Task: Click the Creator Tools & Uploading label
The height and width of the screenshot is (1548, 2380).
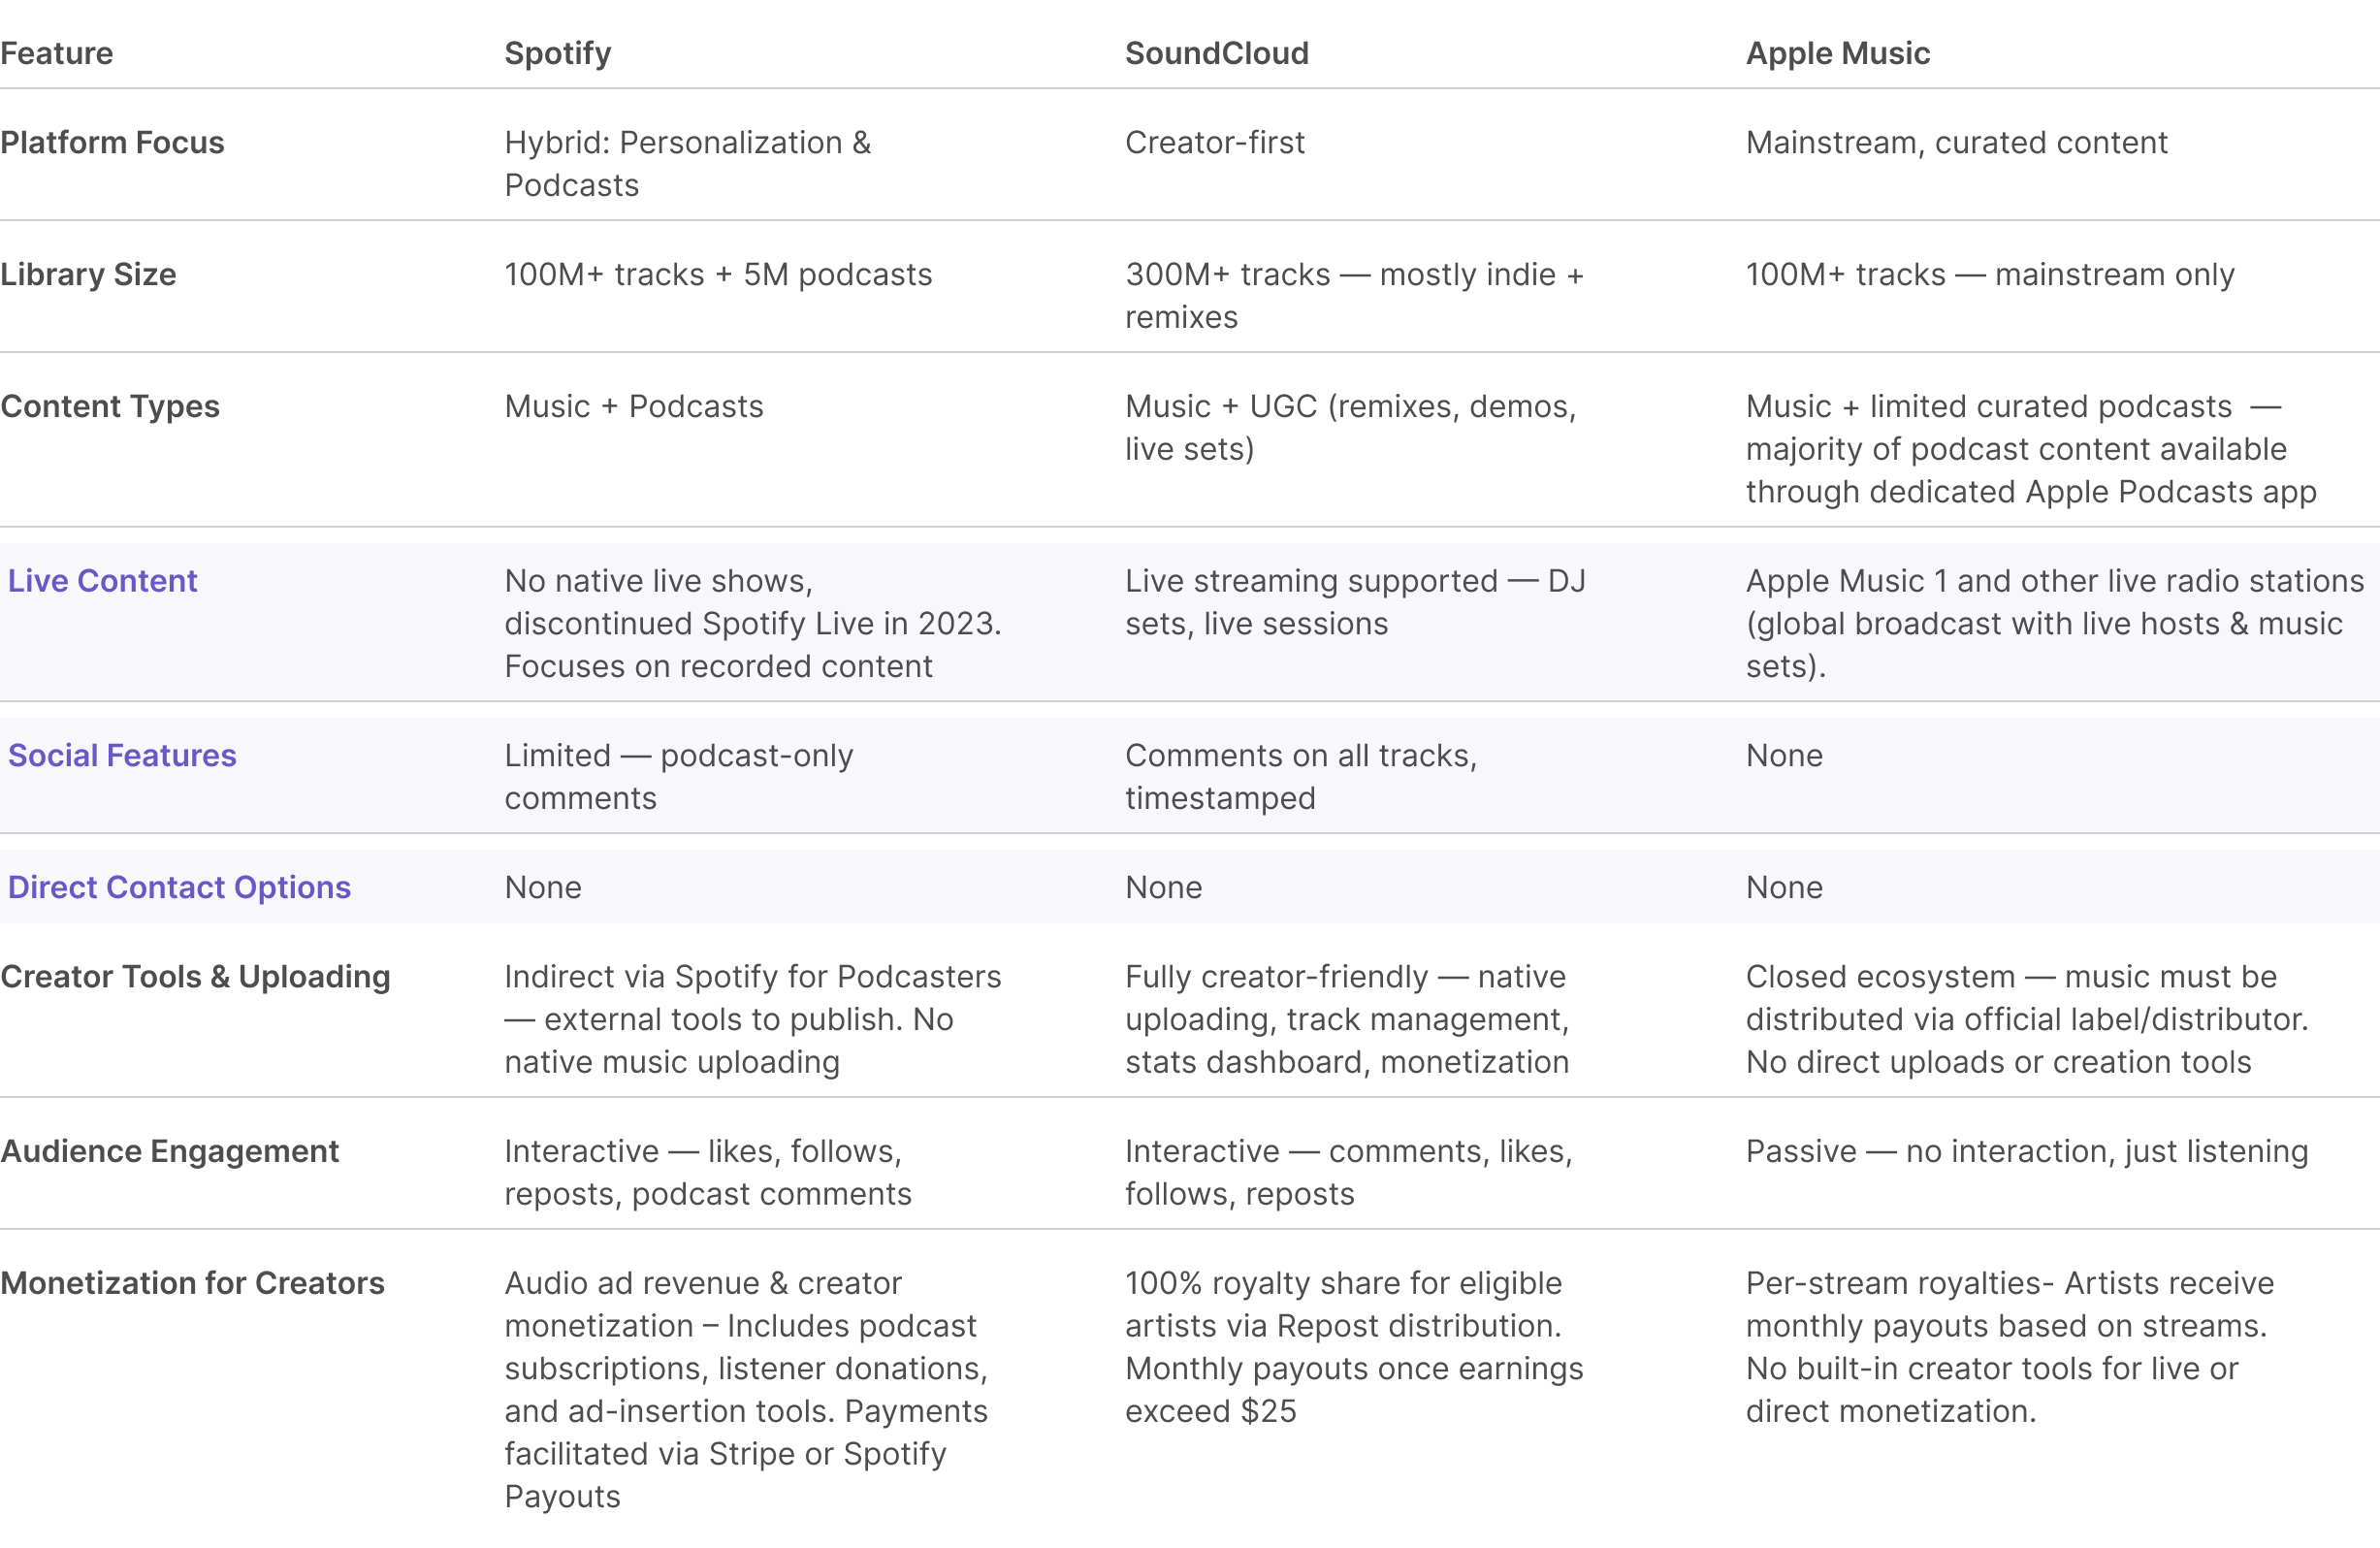Action: pos(195,976)
